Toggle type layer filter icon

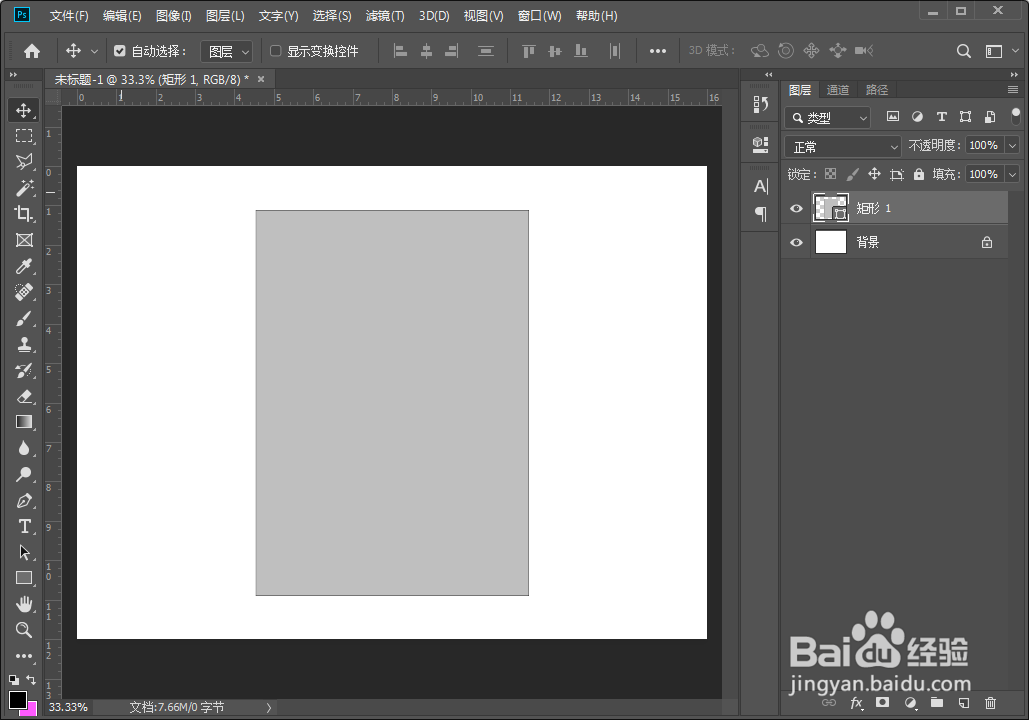coord(941,117)
